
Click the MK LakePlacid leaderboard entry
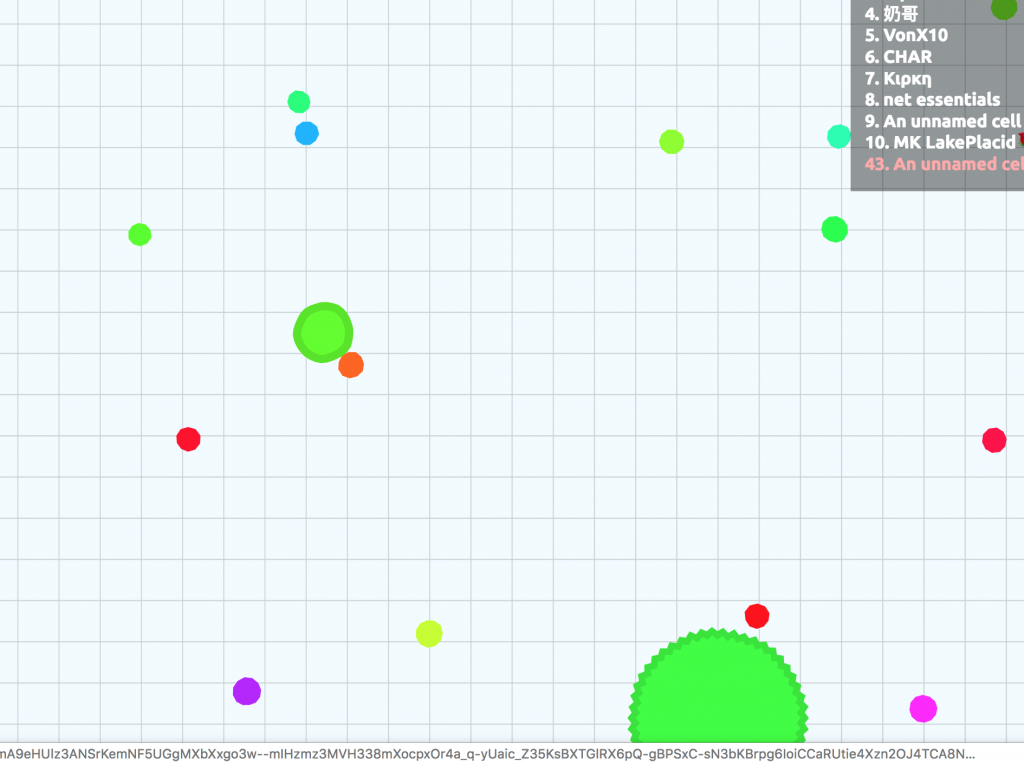click(x=940, y=142)
